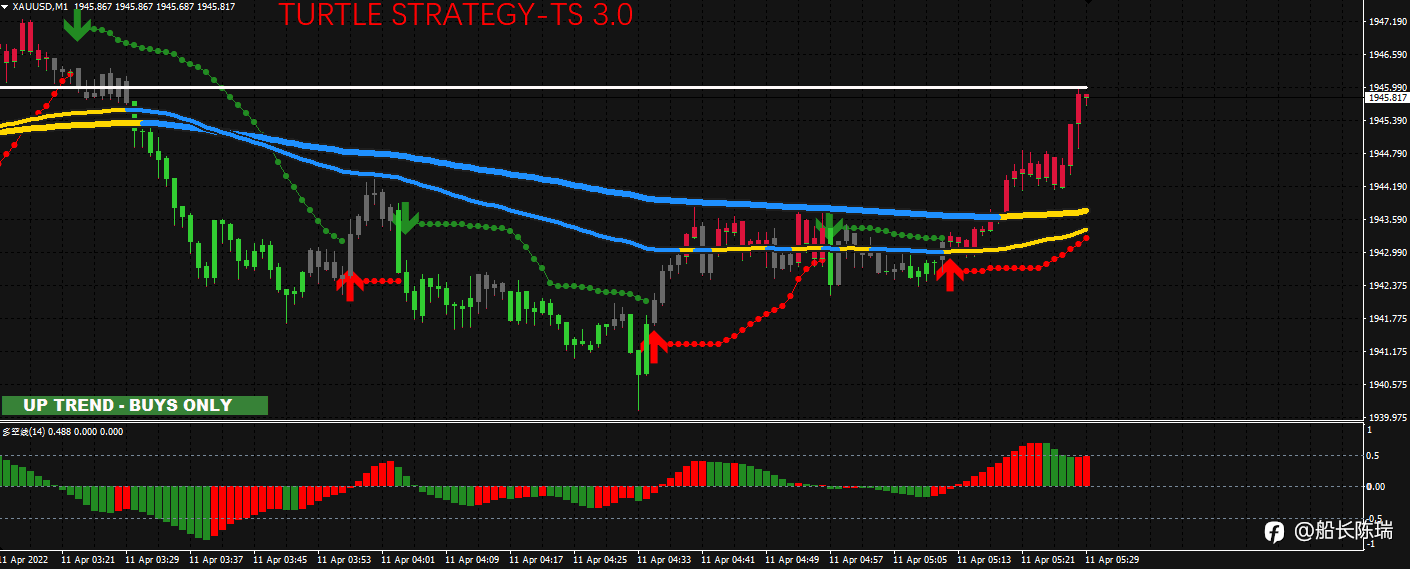This screenshot has height=569, width=1410.
Task: Click the 1945.990 price axis label
Action: coord(1386,87)
